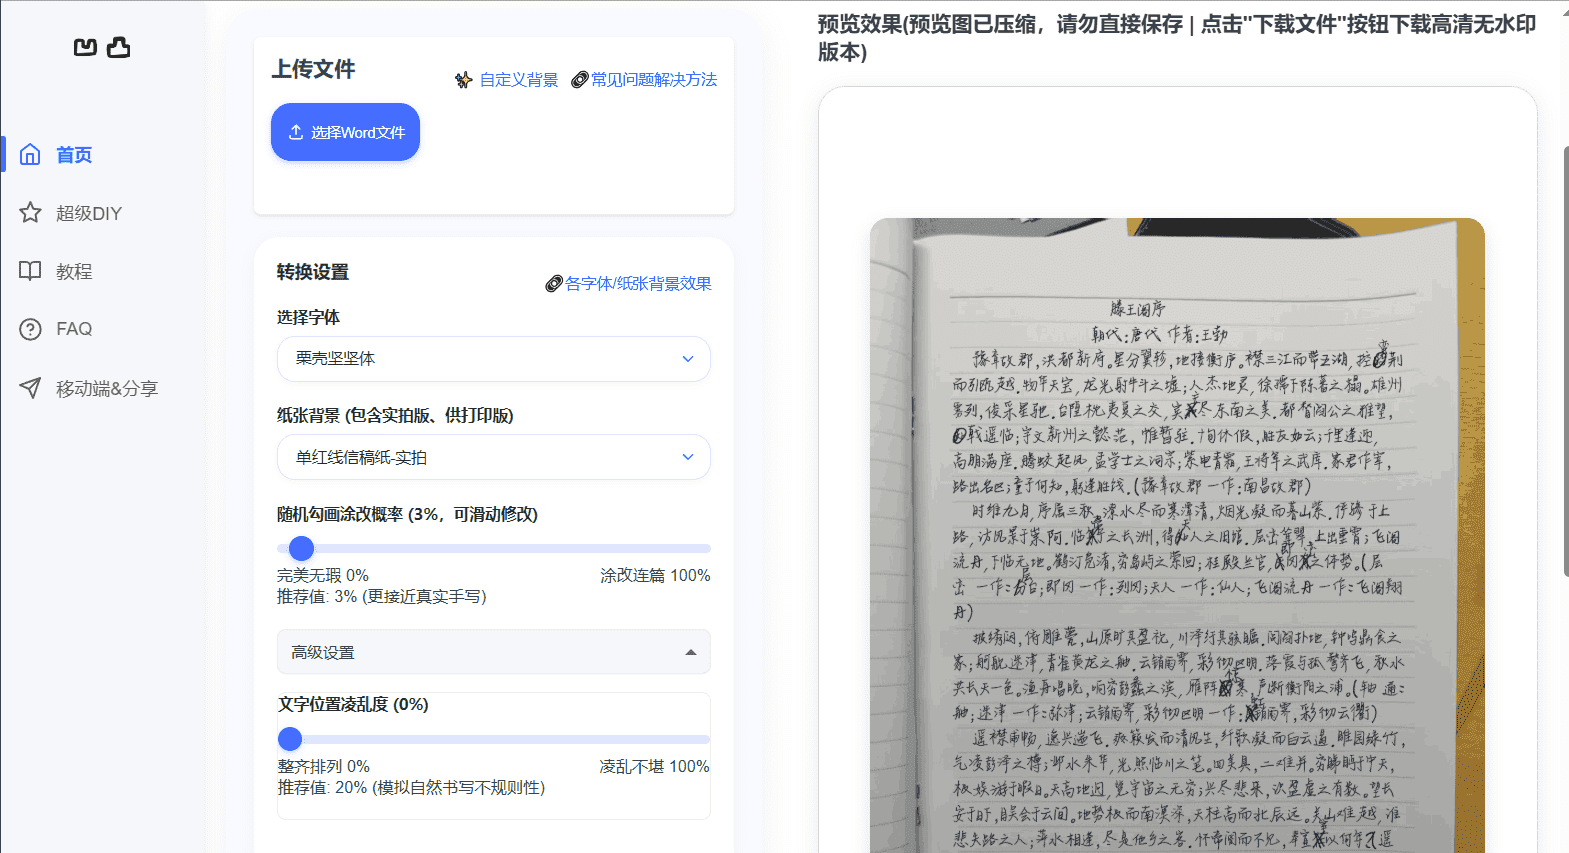Open the FAQ page
The height and width of the screenshot is (853, 1569).
pos(74,329)
